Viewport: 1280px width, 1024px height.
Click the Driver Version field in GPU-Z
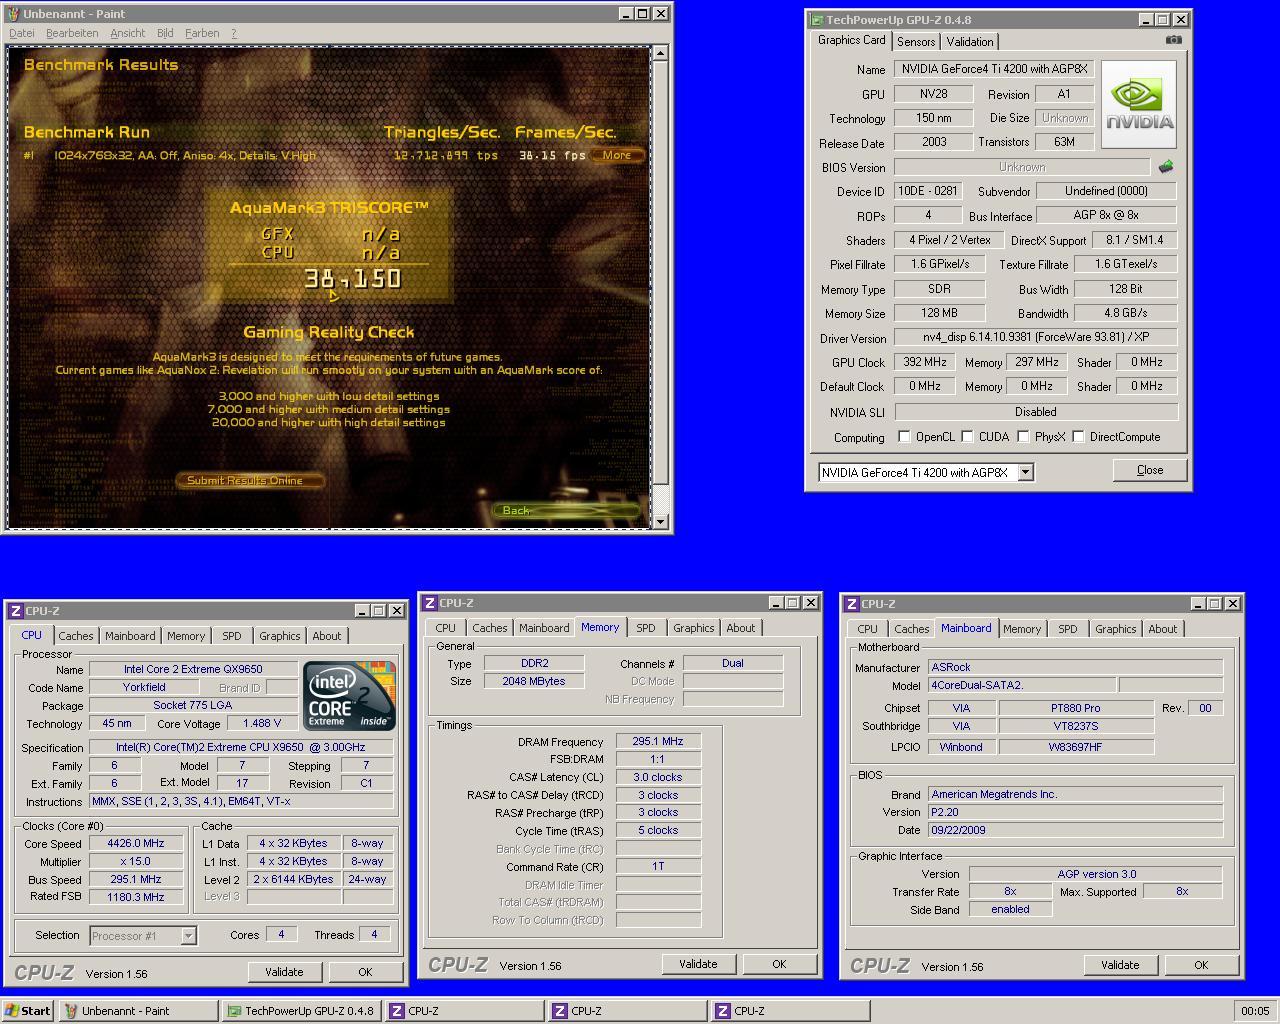pyautogui.click(x=1036, y=337)
